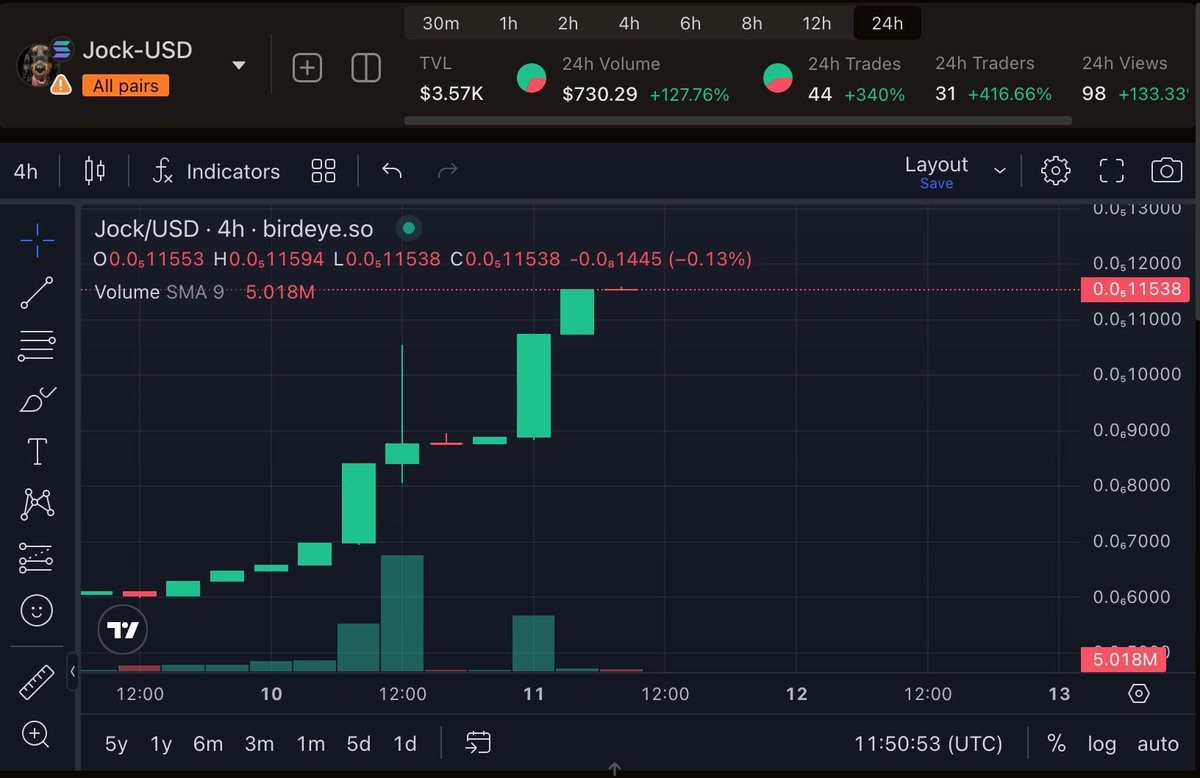Click the Save layout link

pos(936,183)
